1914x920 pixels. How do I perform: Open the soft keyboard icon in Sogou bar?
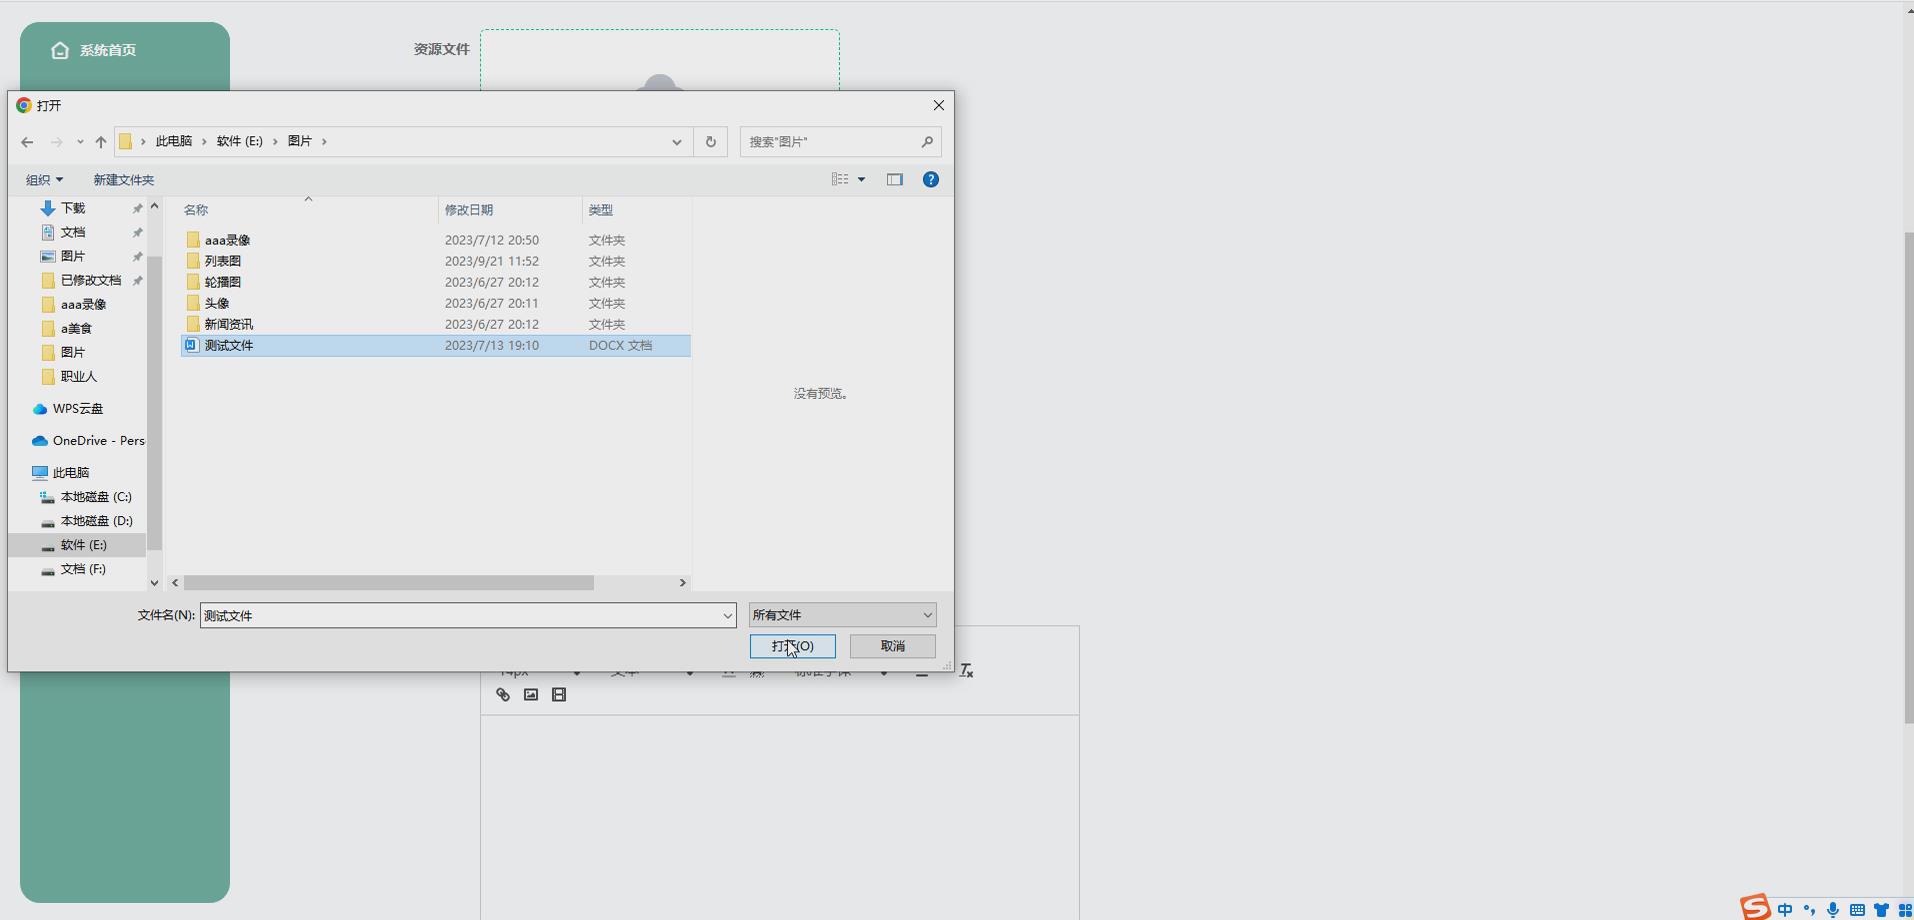[x=1857, y=910]
